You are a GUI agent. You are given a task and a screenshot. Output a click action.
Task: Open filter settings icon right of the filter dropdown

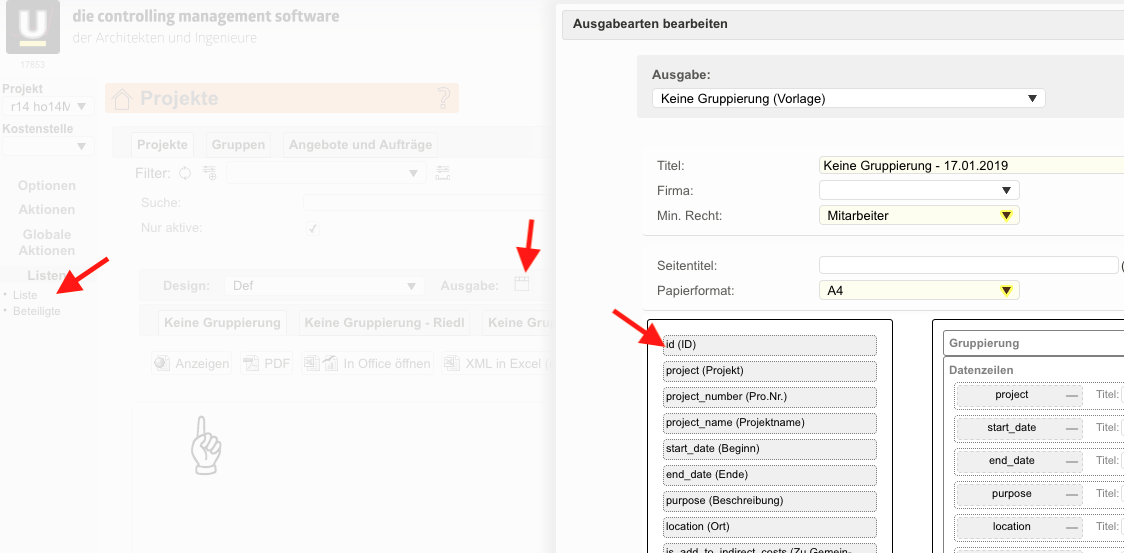[x=443, y=173]
